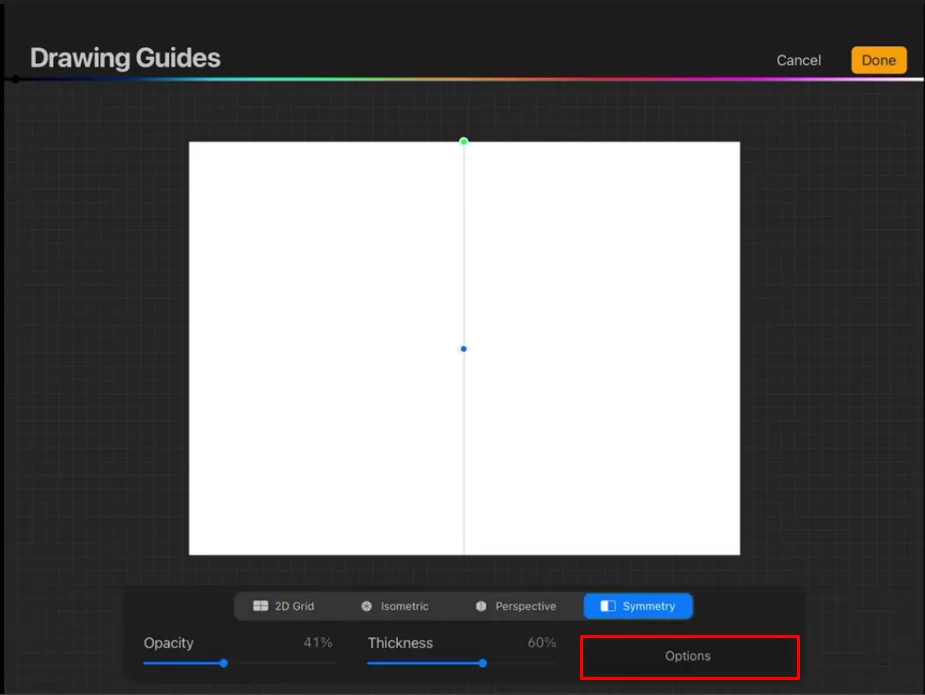The height and width of the screenshot is (695, 925).
Task: Switch to the Isometric guide
Action: [x=395, y=606]
